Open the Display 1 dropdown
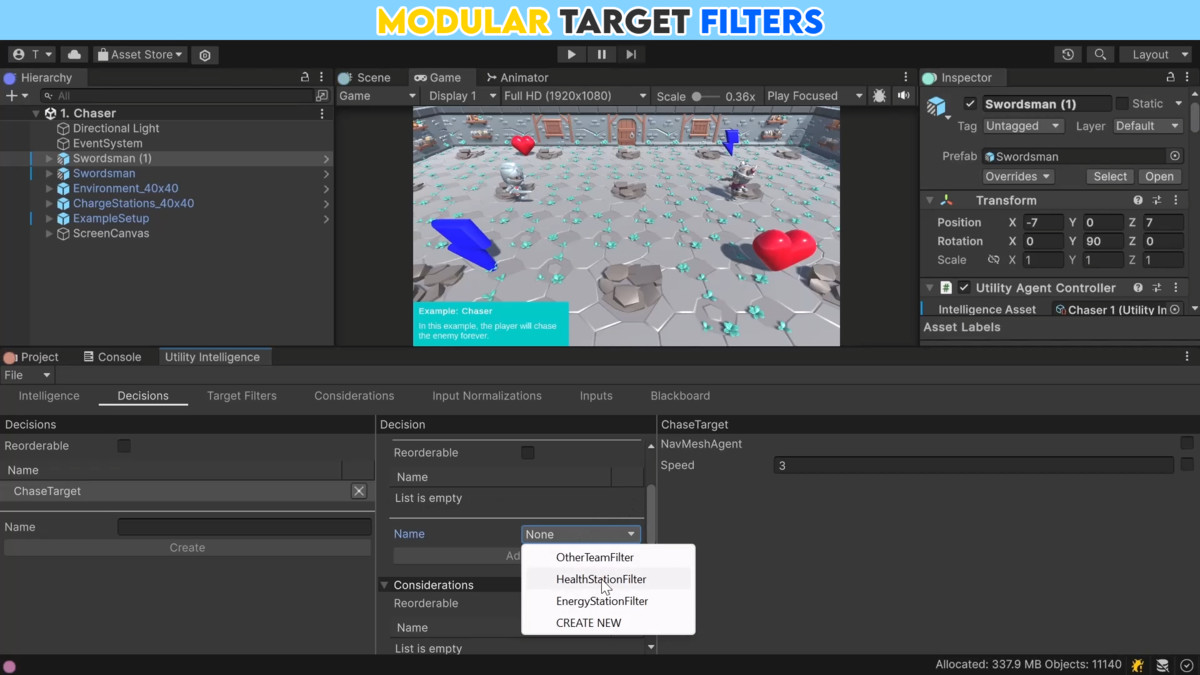Viewport: 1200px width, 675px height. click(461, 96)
